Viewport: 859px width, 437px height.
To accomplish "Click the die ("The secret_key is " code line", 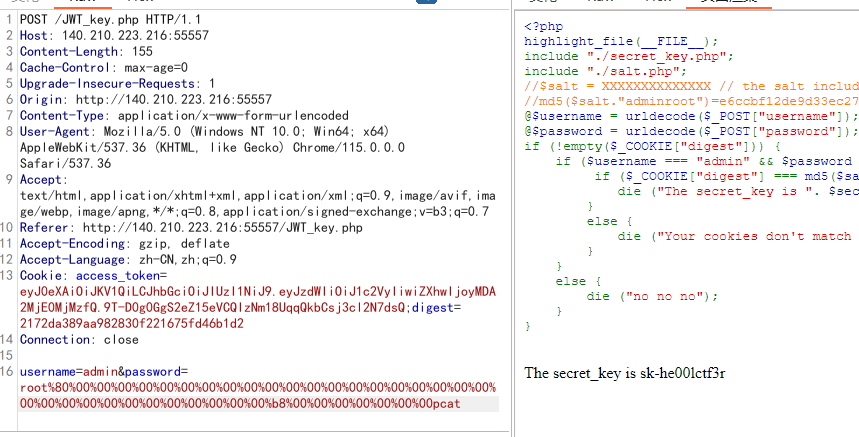I will (x=738, y=191).
